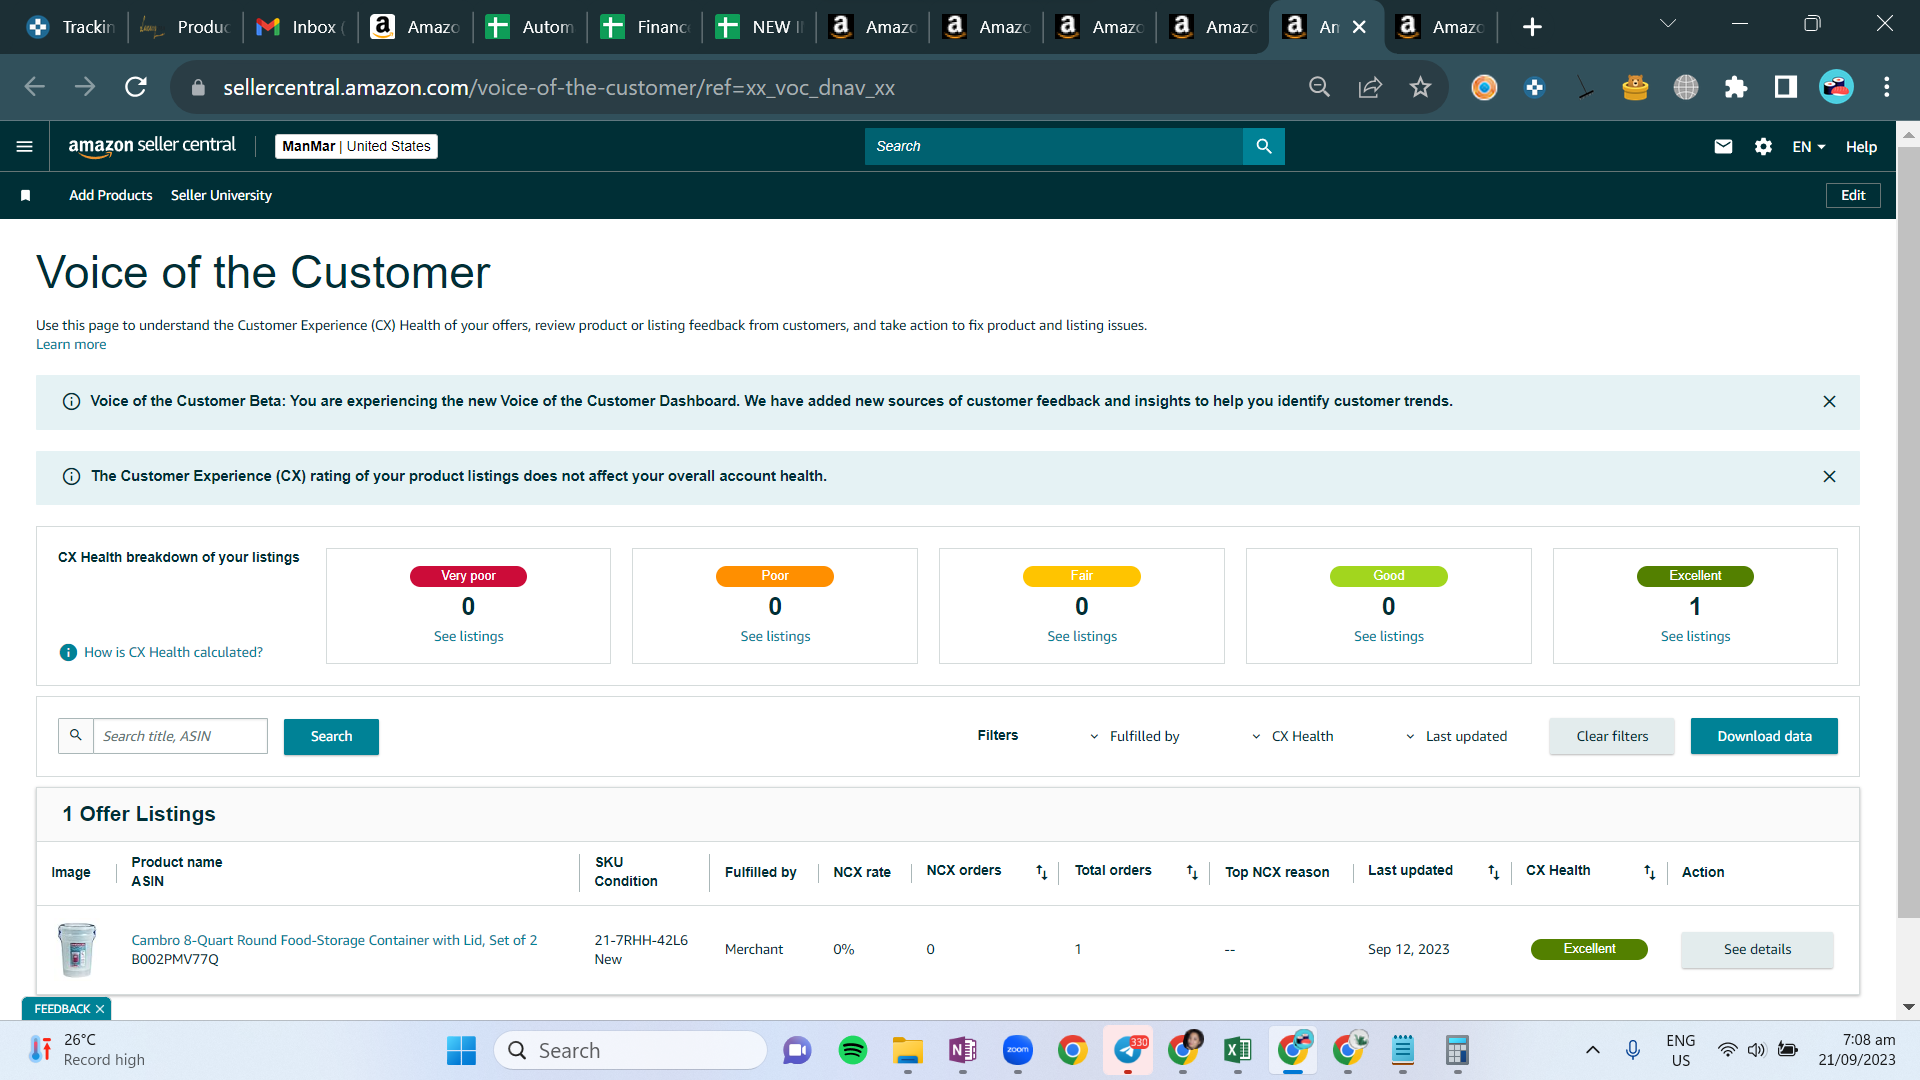The height and width of the screenshot is (1080, 1920).
Task: Open the Chrome tab search chevron
Action: point(1668,24)
